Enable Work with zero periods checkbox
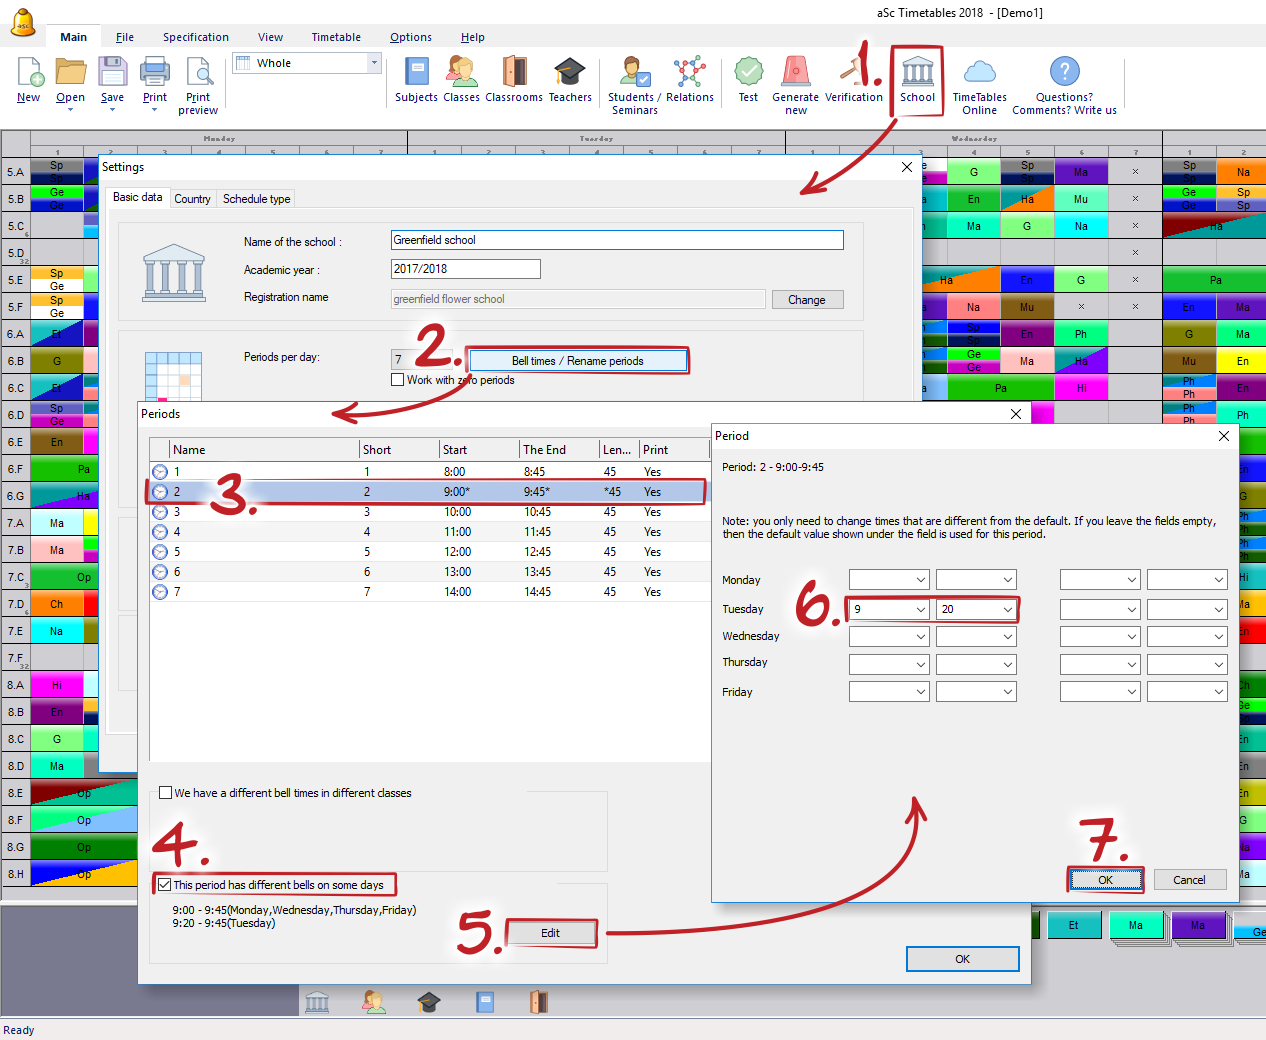 pyautogui.click(x=398, y=380)
